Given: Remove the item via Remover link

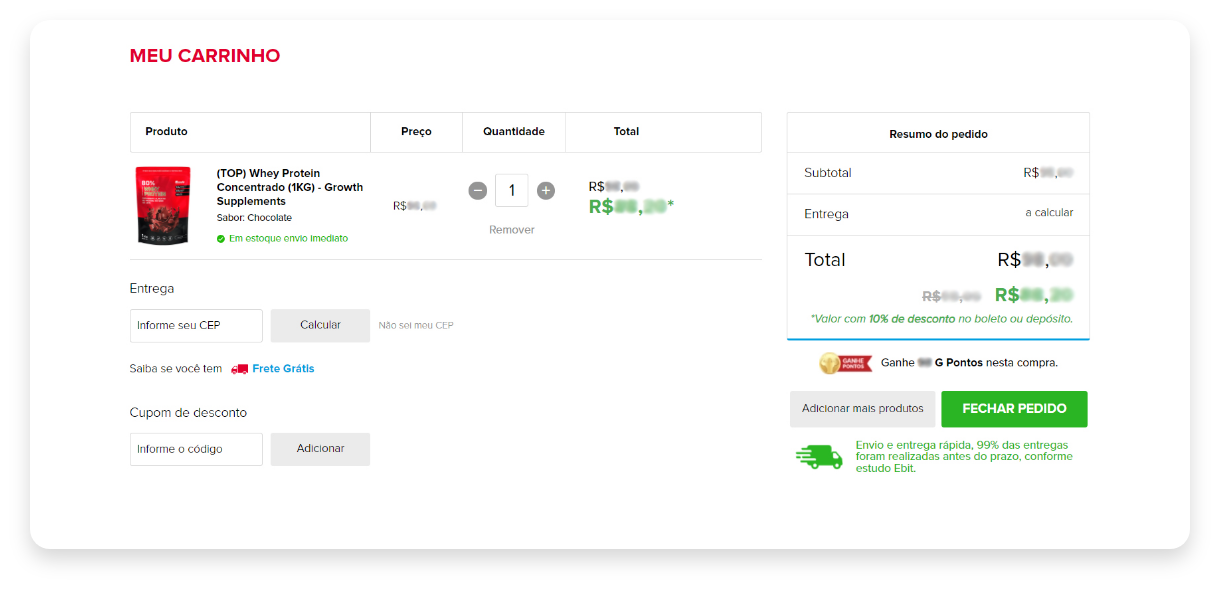Looking at the screenshot, I should 511,230.
